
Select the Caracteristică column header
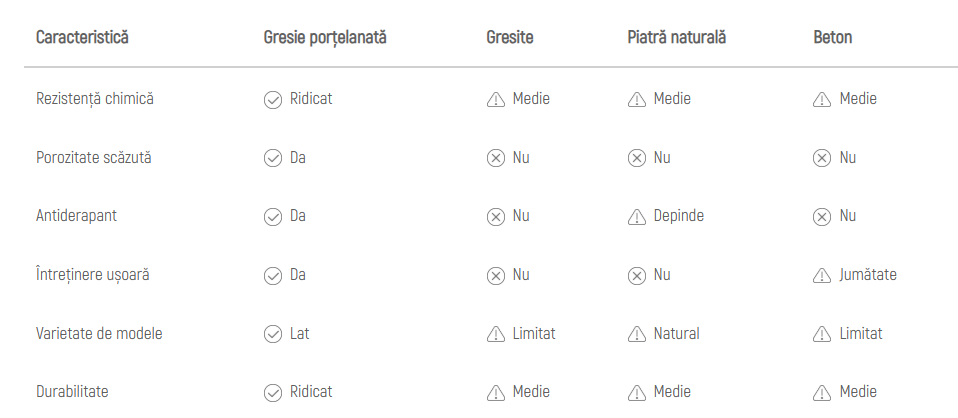pos(82,38)
